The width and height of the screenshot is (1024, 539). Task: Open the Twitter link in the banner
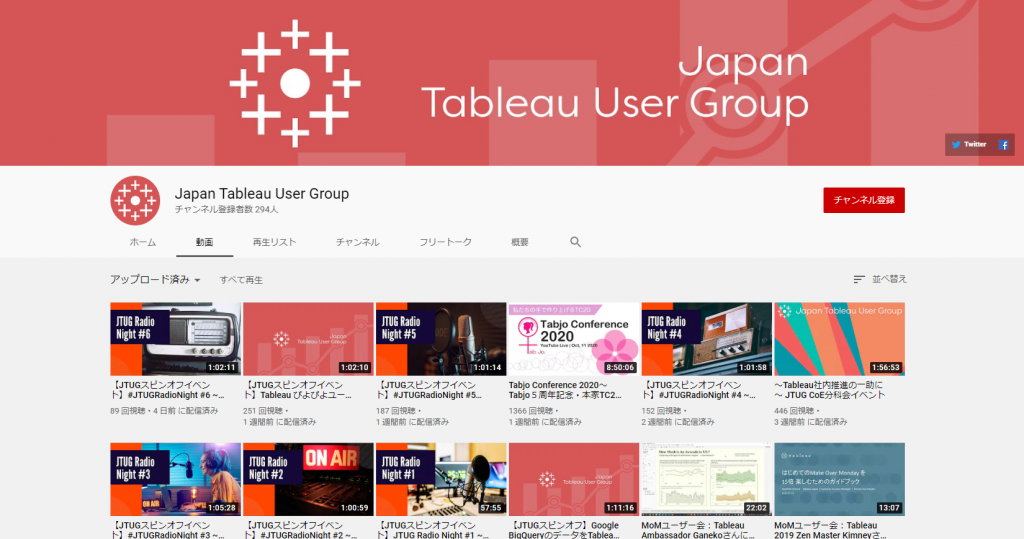(969, 144)
